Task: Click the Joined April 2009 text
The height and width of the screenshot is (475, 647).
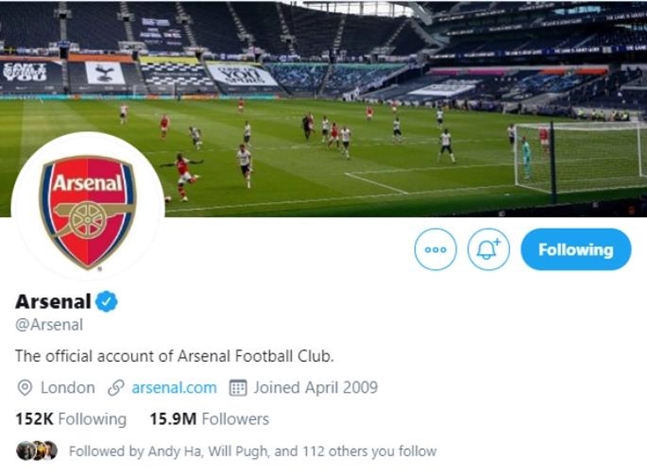Action: pos(315,387)
